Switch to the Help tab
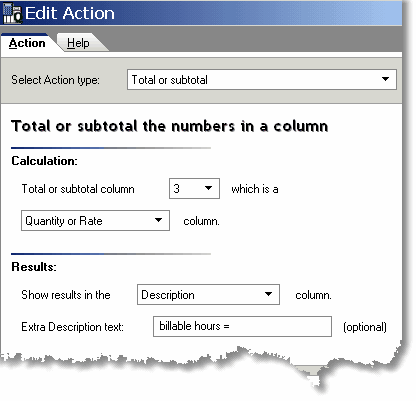The width and height of the screenshot is (416, 401). 78,43
